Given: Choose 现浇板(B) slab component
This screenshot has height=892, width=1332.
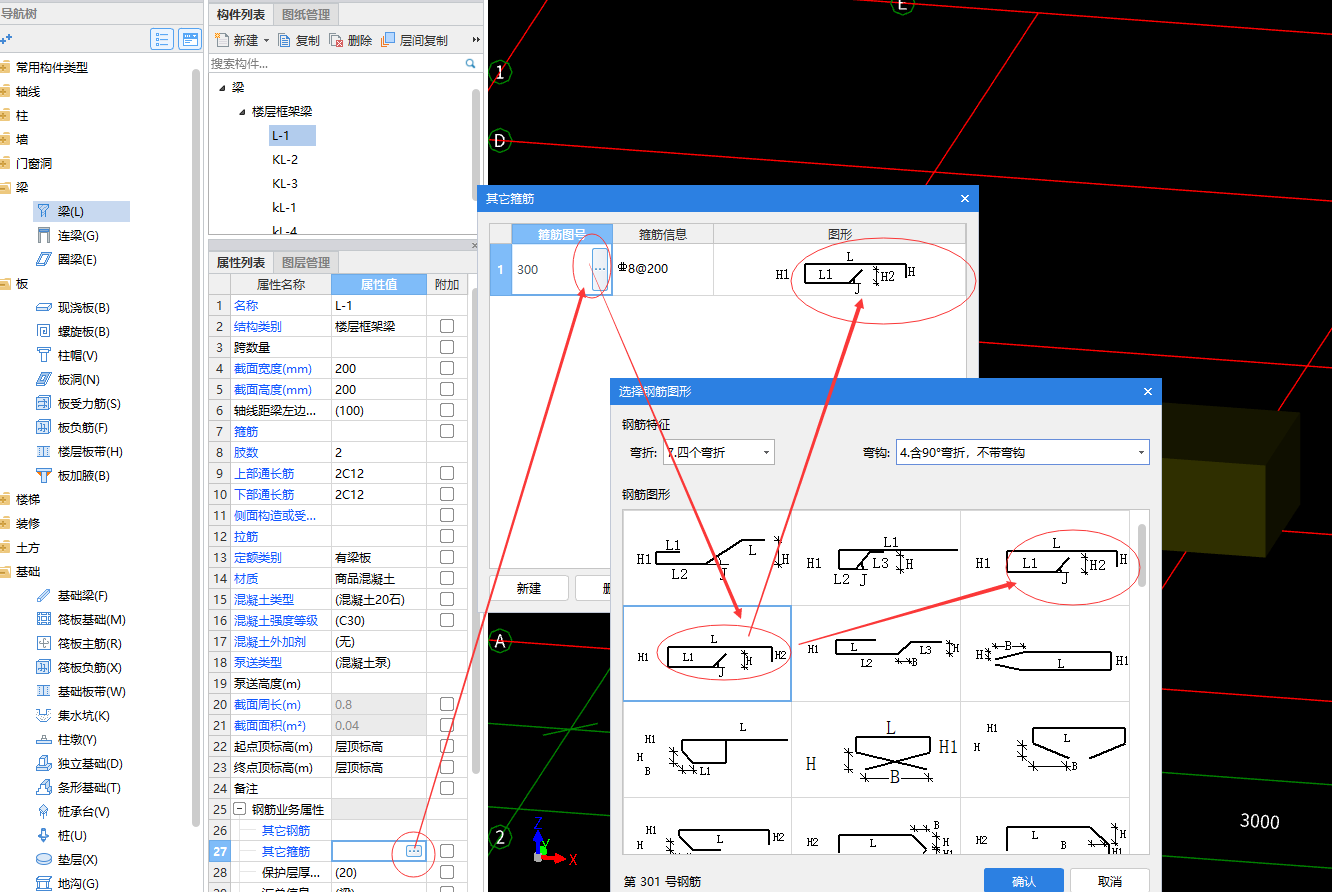Looking at the screenshot, I should [86, 307].
